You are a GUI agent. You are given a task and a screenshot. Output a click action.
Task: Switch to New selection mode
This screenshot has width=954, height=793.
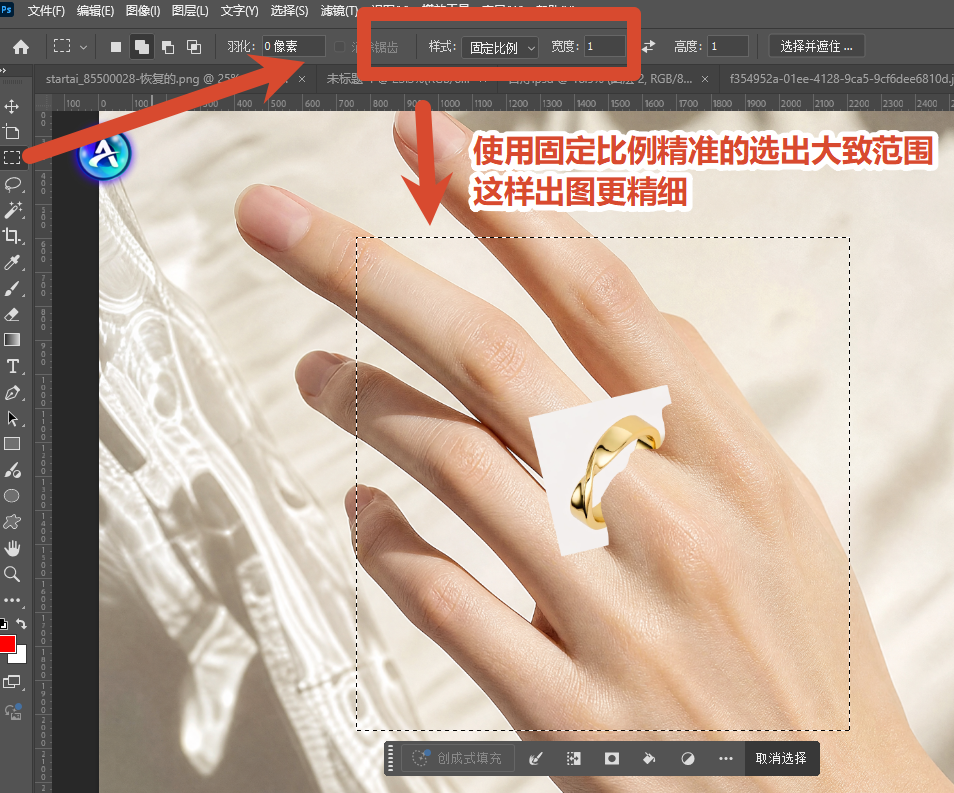pos(116,47)
